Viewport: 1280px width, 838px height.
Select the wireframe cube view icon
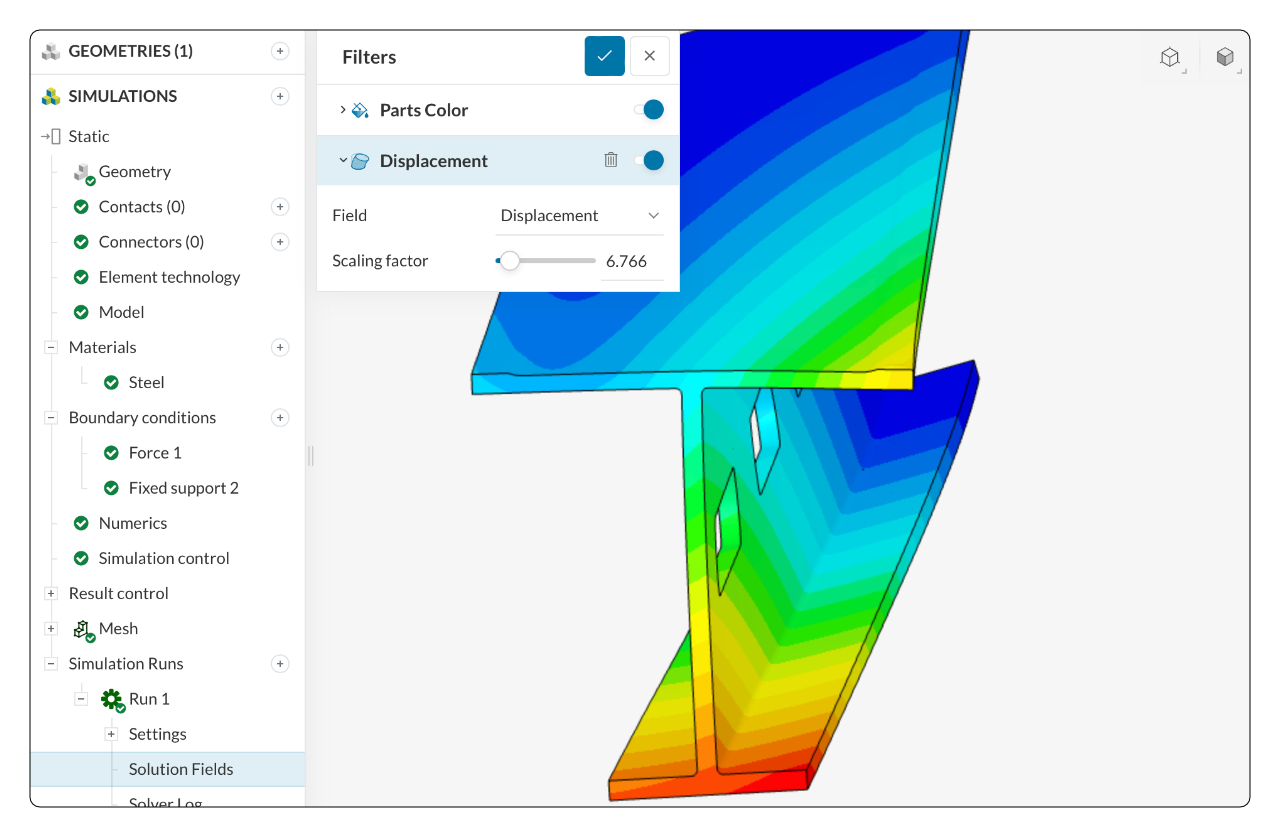[1170, 57]
